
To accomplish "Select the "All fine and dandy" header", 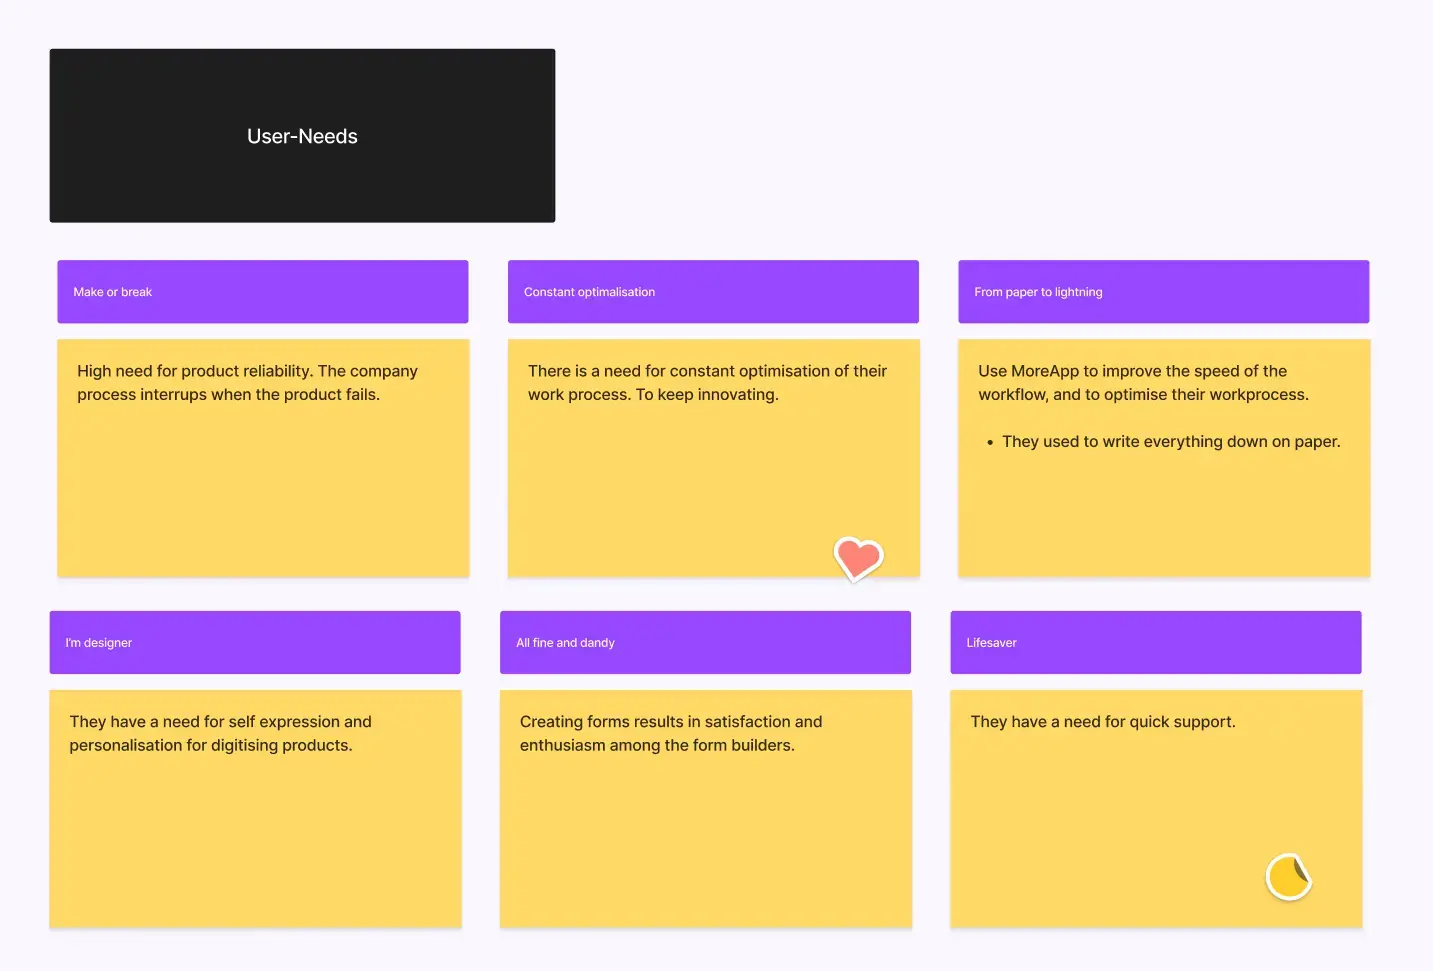I will pos(705,642).
